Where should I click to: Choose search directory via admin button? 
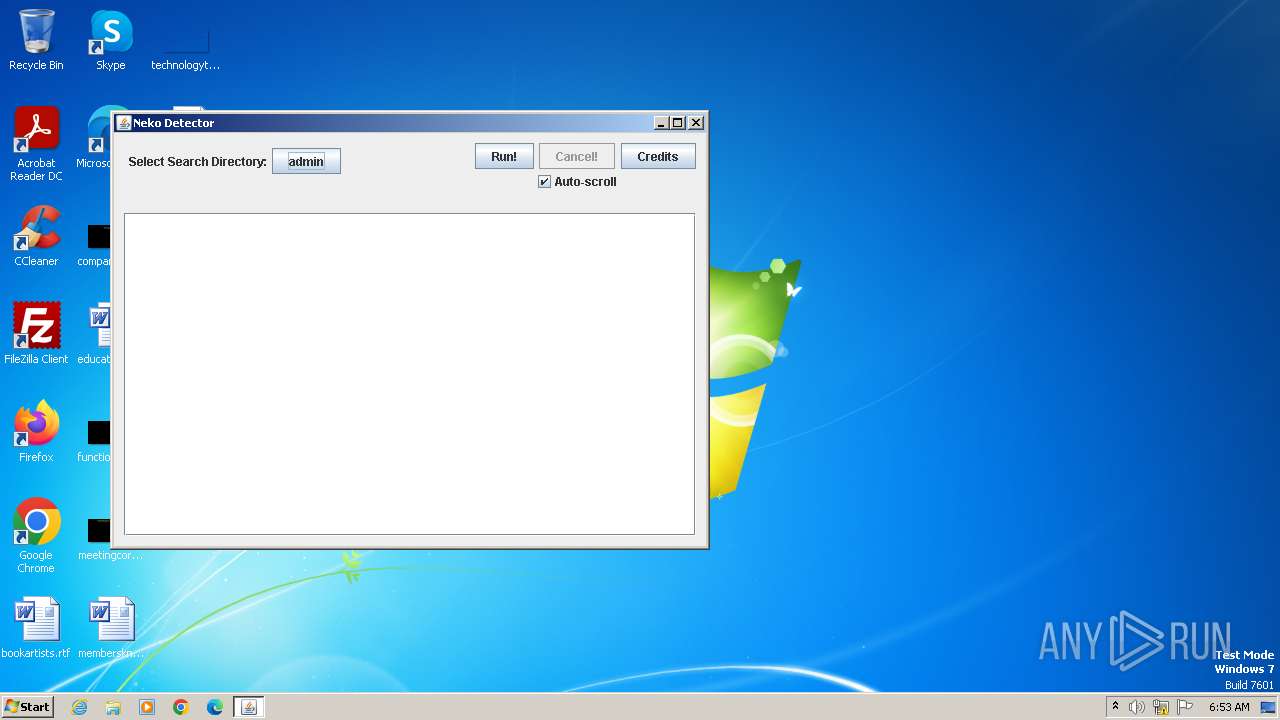coord(306,161)
